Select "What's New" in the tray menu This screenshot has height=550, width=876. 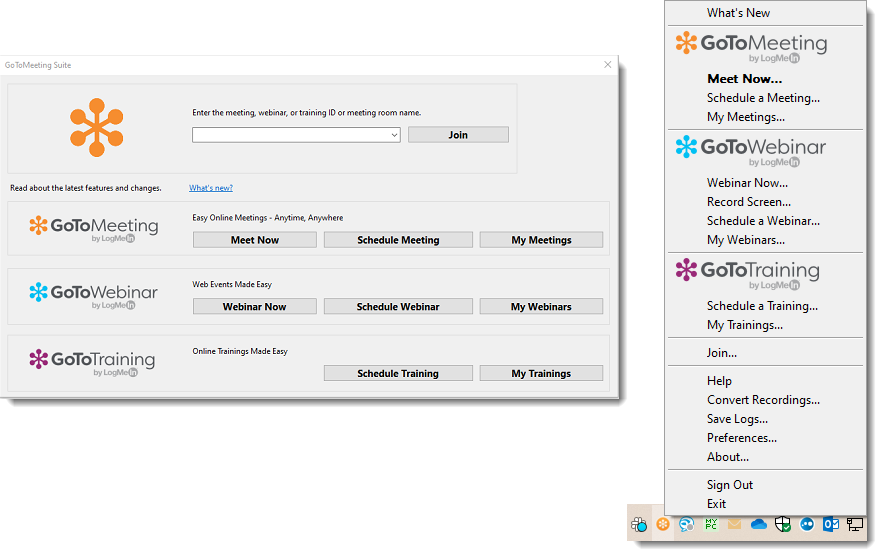point(738,13)
